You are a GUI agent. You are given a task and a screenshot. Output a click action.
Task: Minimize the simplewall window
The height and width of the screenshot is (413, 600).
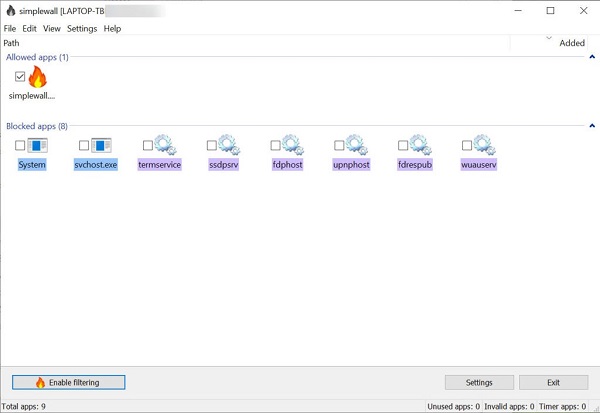pos(518,11)
